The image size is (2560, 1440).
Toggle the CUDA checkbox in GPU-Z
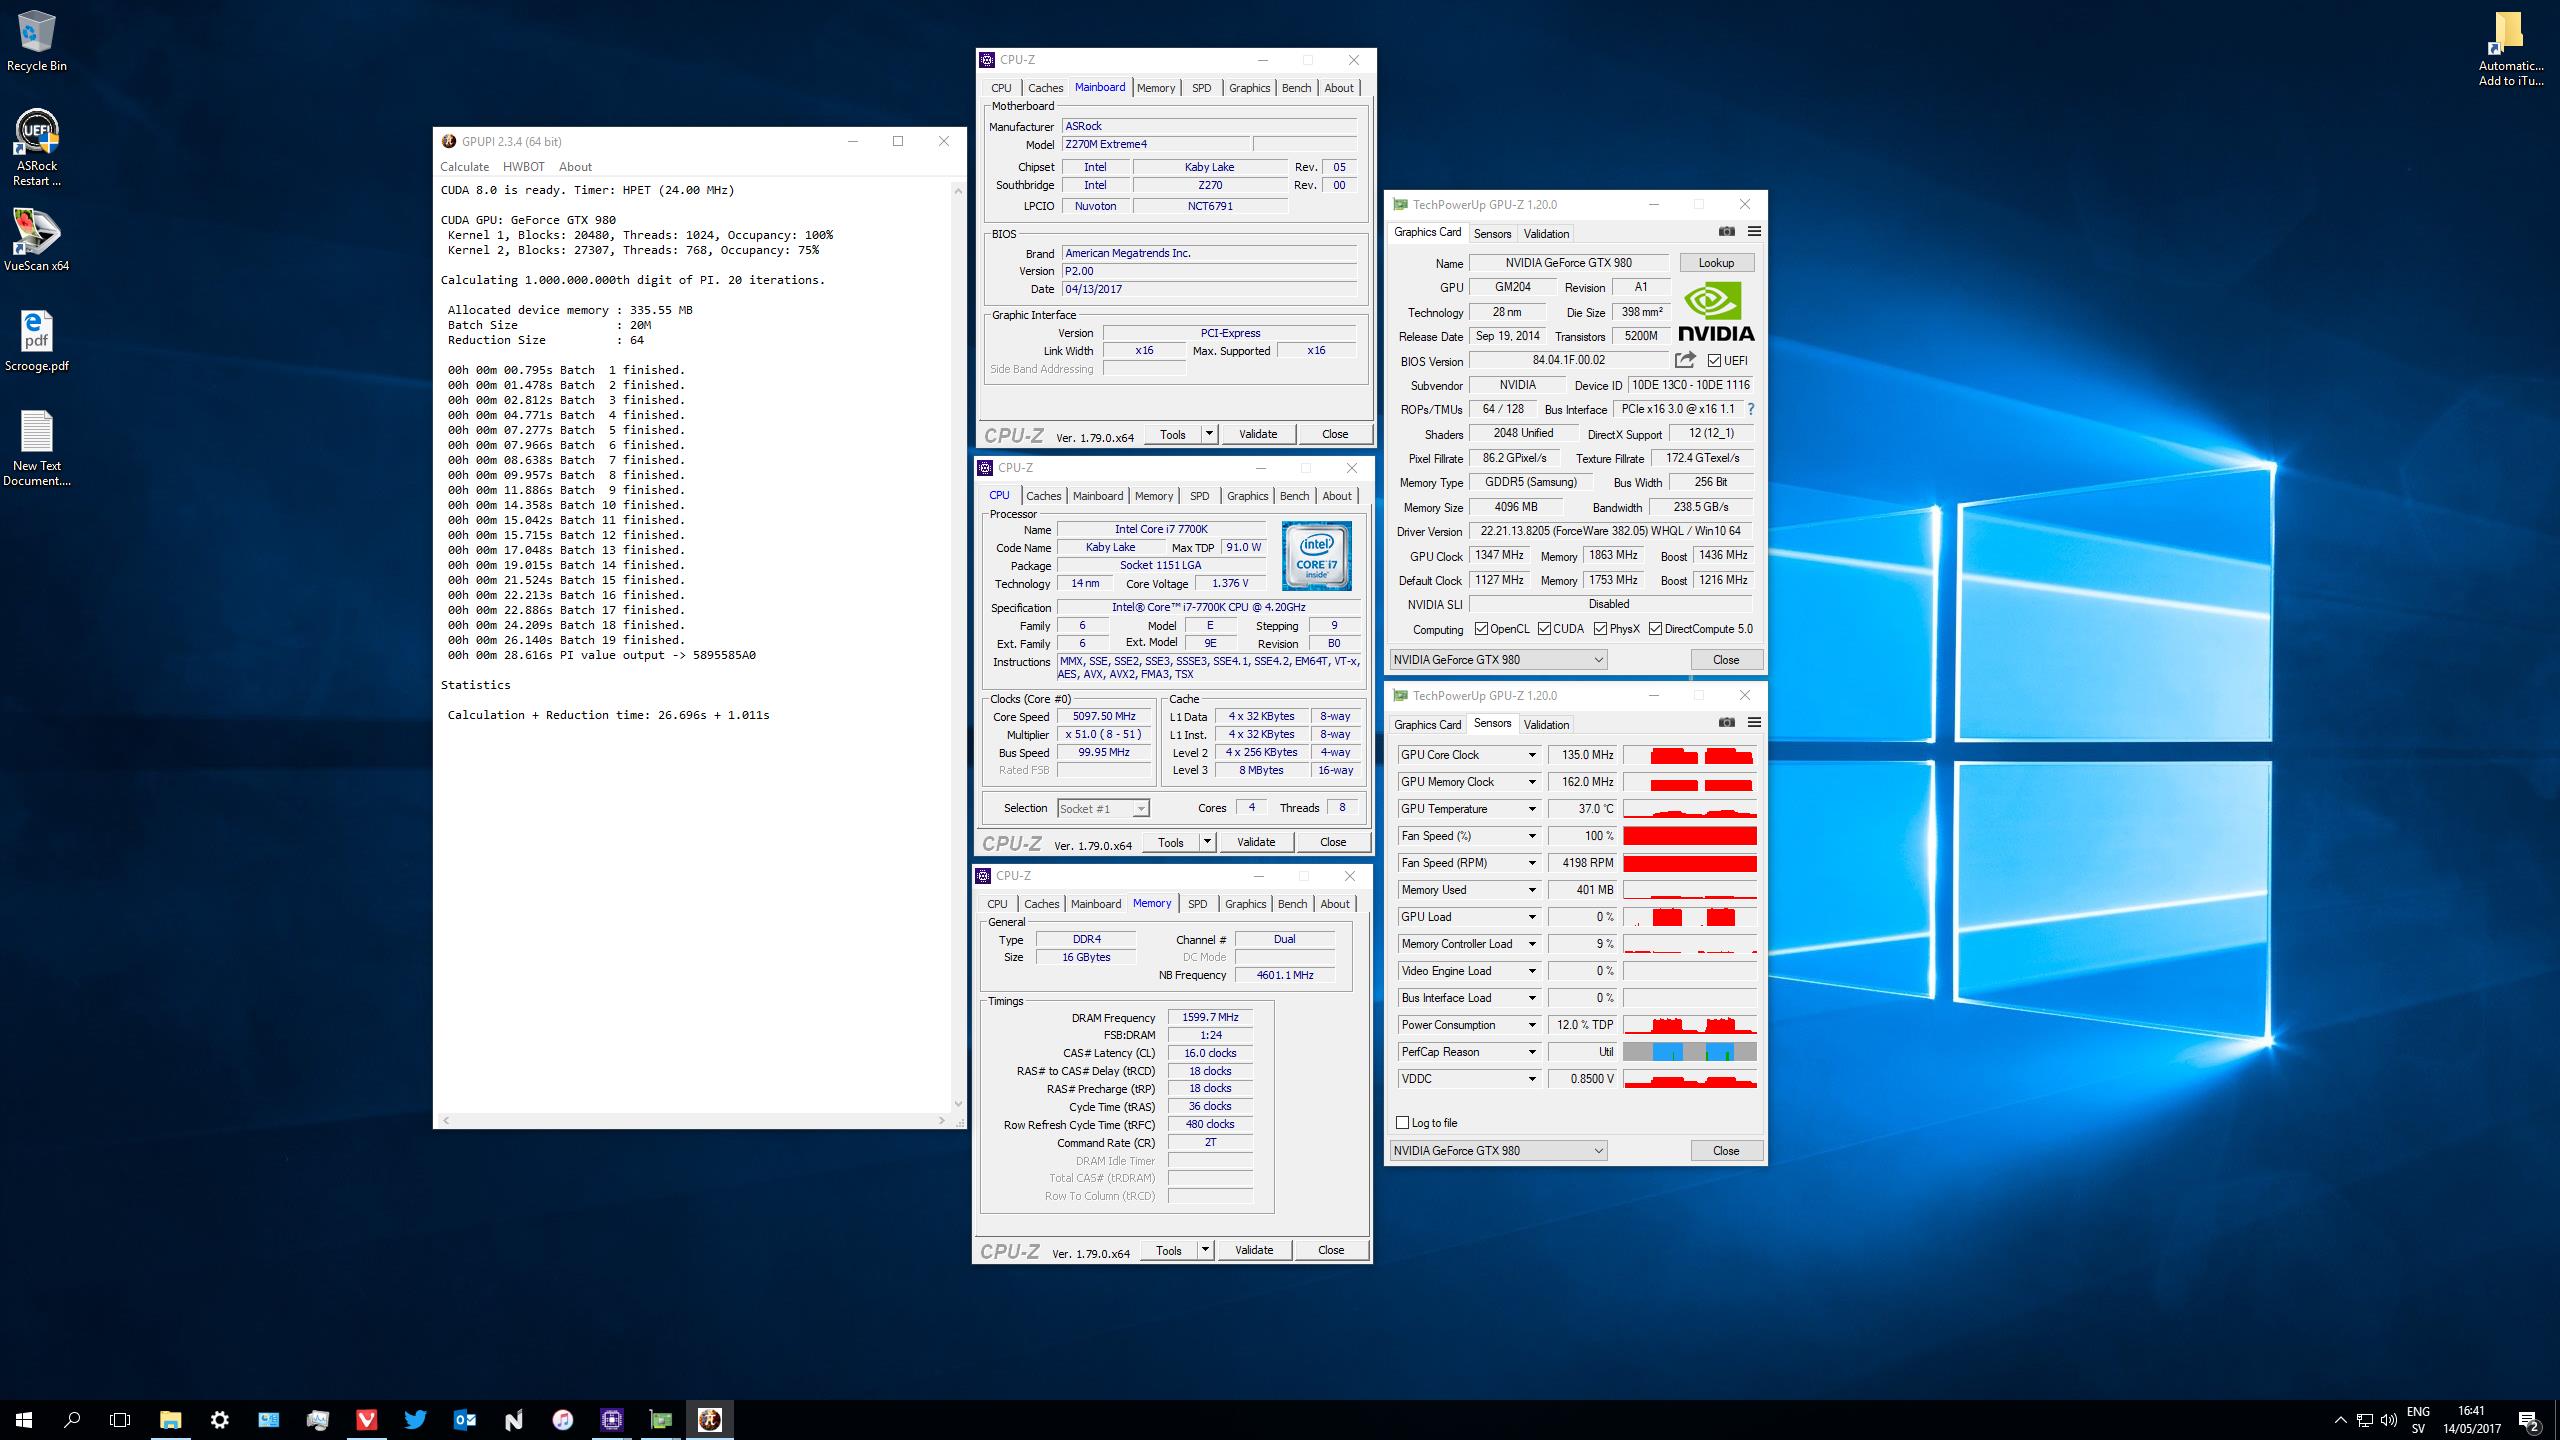pyautogui.click(x=1545, y=629)
